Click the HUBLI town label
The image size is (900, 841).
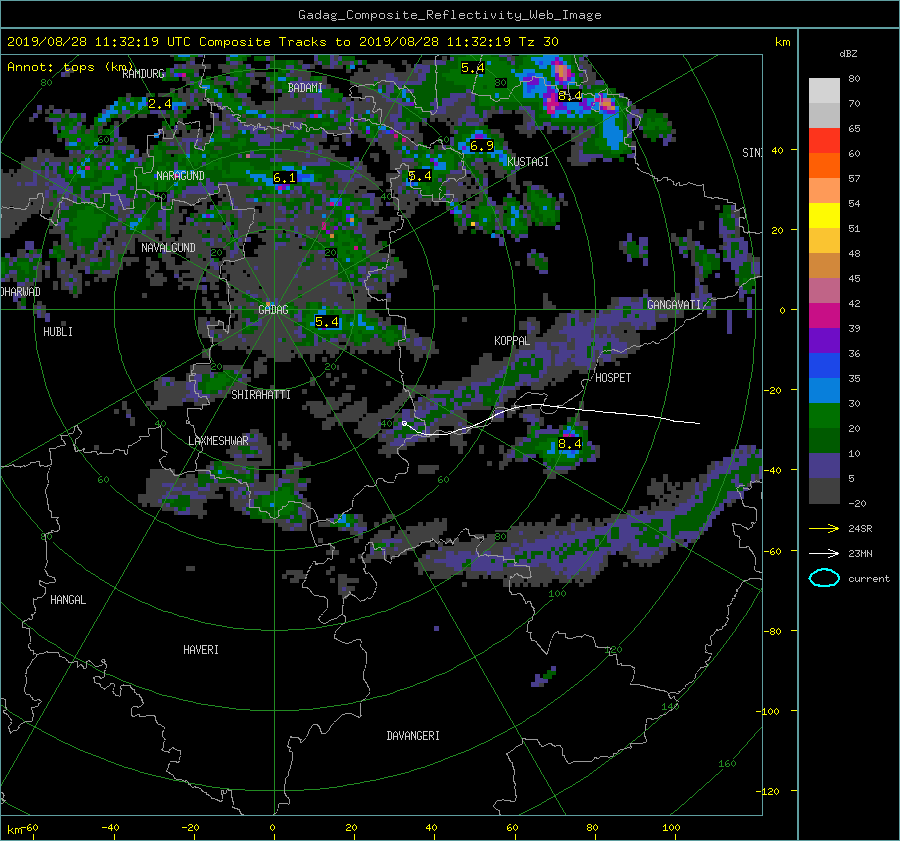click(x=58, y=332)
